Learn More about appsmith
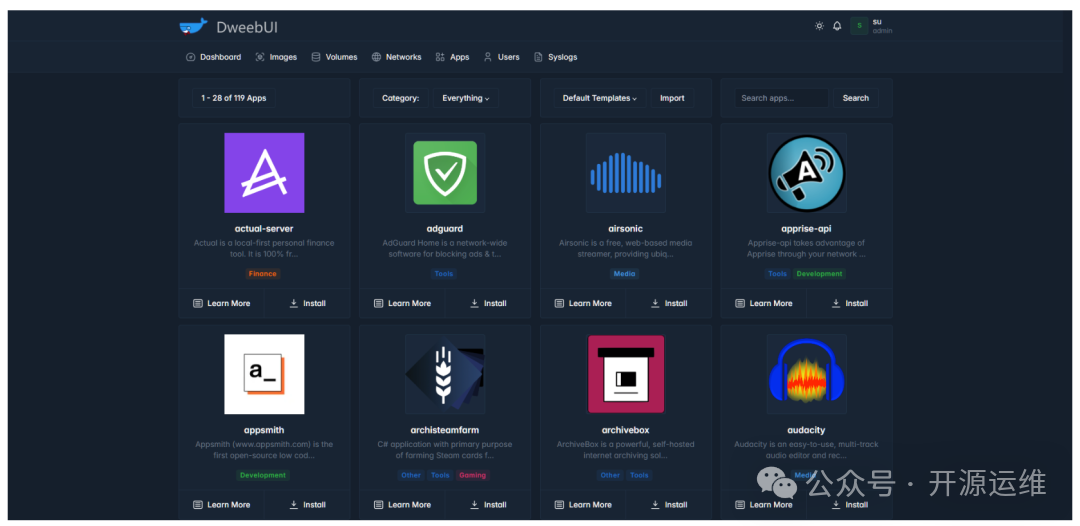 point(221,505)
